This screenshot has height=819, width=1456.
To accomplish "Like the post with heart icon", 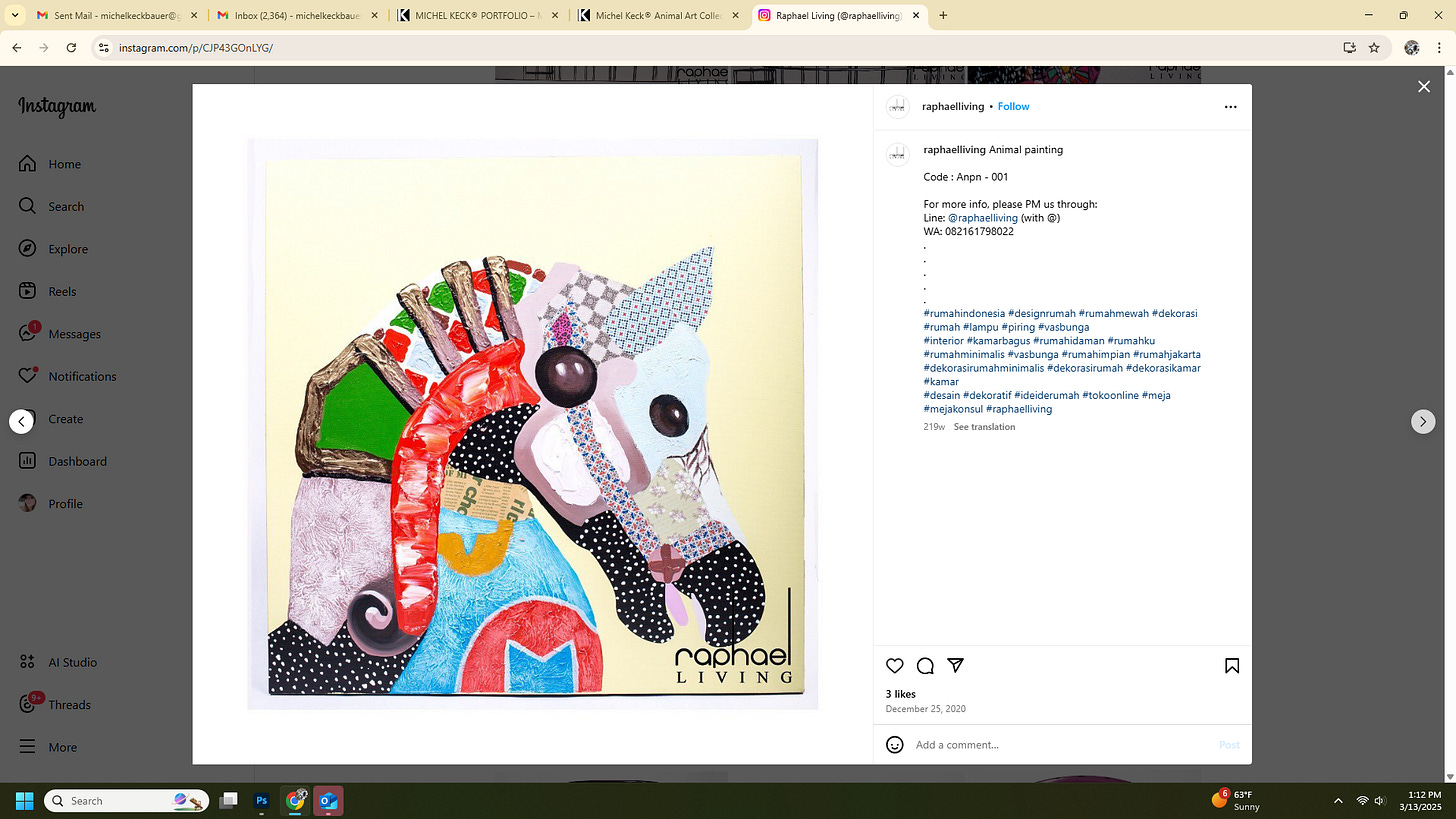I will pyautogui.click(x=895, y=666).
